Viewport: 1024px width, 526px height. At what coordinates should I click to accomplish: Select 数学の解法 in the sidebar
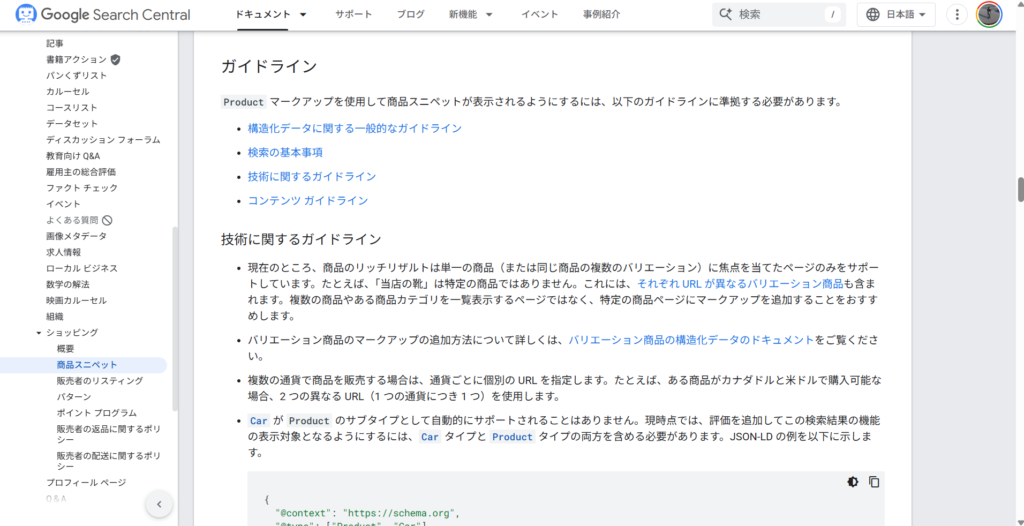67,284
